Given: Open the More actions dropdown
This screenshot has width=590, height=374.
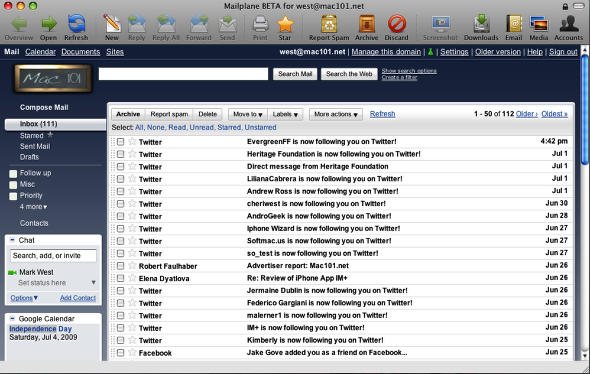Looking at the screenshot, I should pyautogui.click(x=336, y=114).
